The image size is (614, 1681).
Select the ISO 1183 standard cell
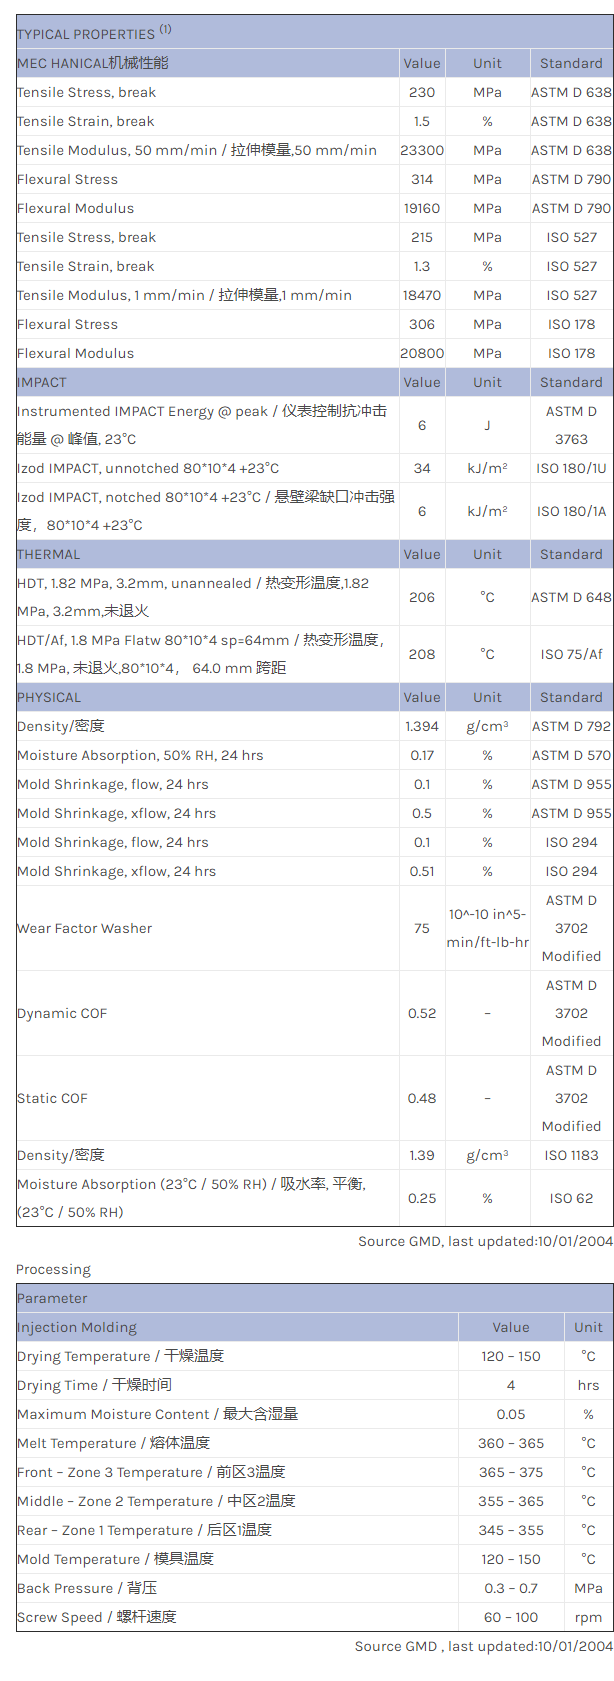click(571, 1155)
